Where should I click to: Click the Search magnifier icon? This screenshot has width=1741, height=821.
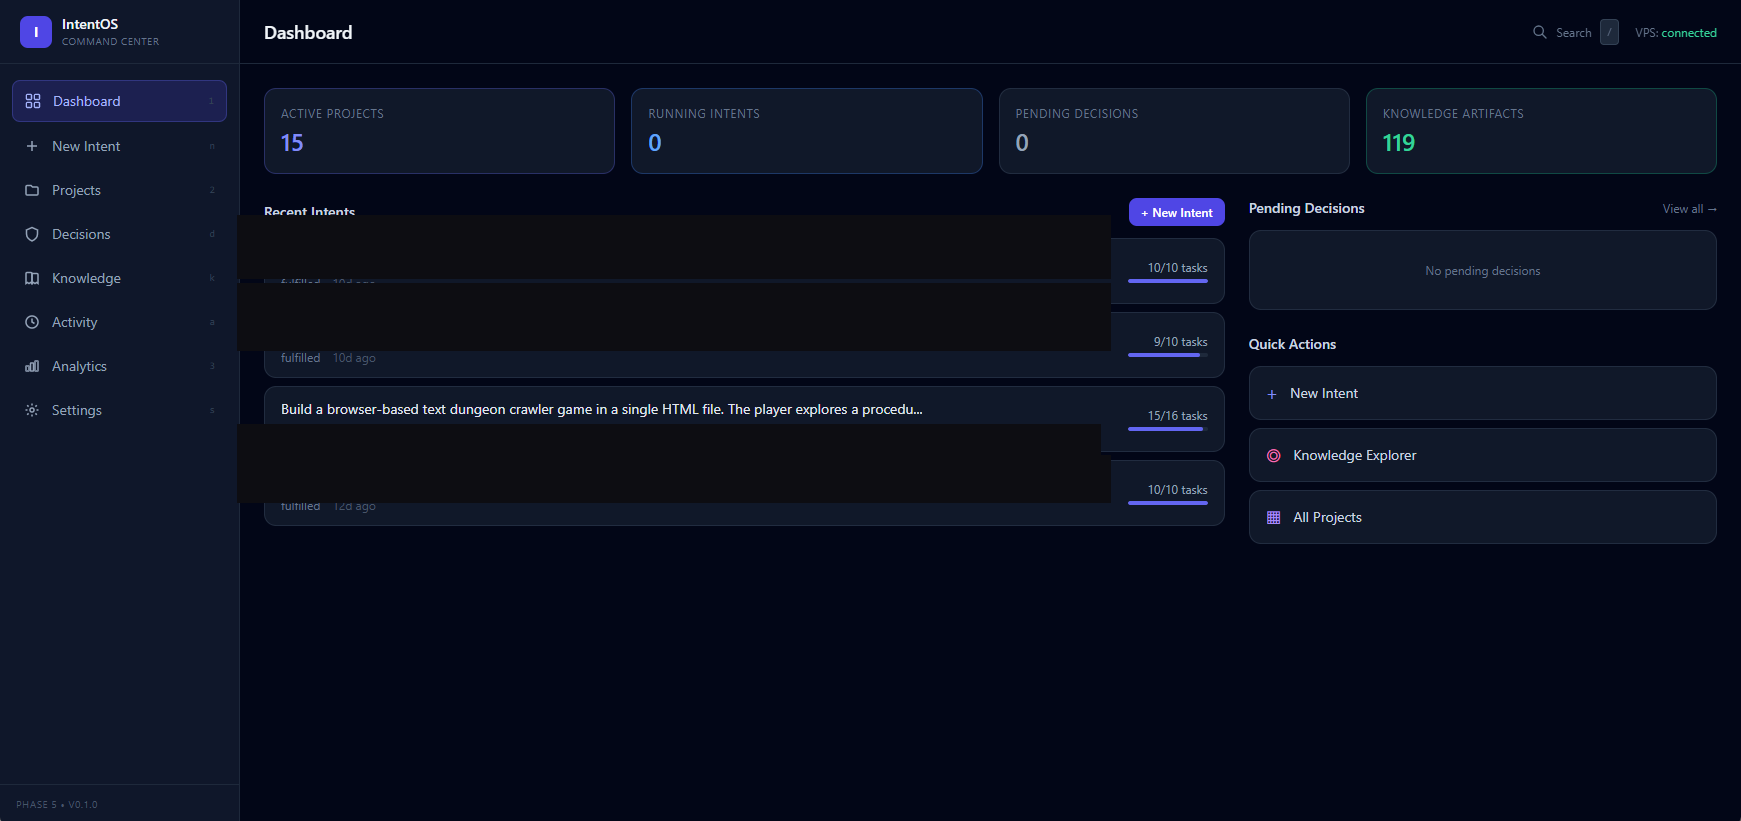1540,32
